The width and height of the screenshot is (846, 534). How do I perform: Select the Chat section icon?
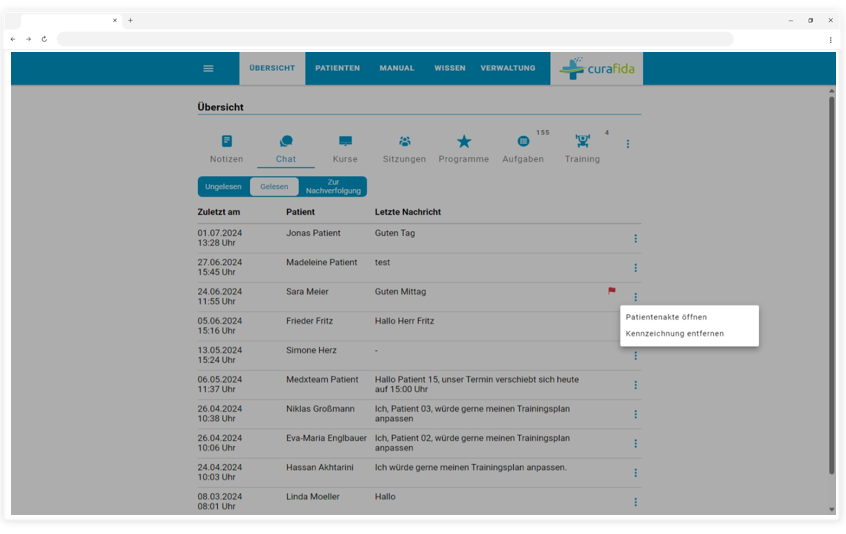pyautogui.click(x=286, y=141)
